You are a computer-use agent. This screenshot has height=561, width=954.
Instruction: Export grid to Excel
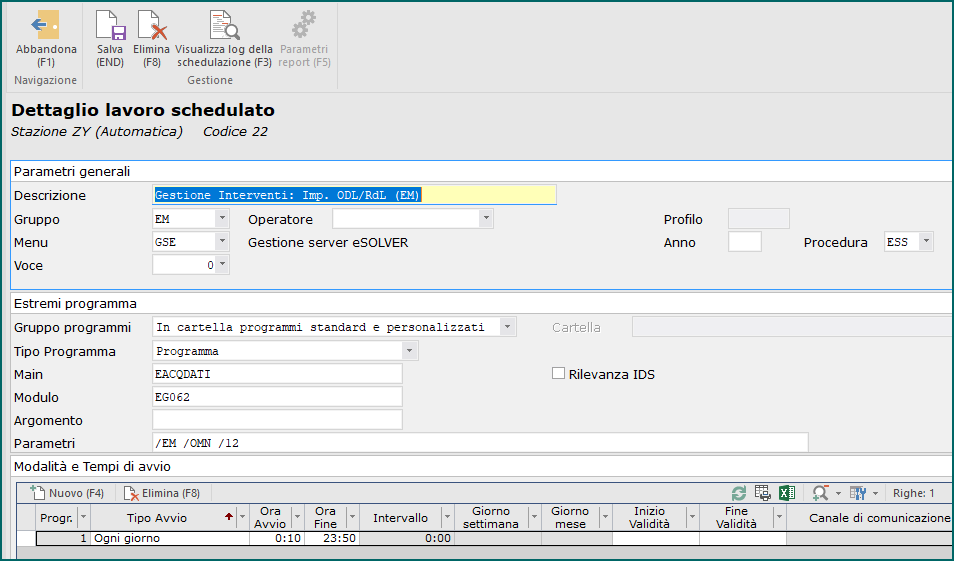[787, 493]
